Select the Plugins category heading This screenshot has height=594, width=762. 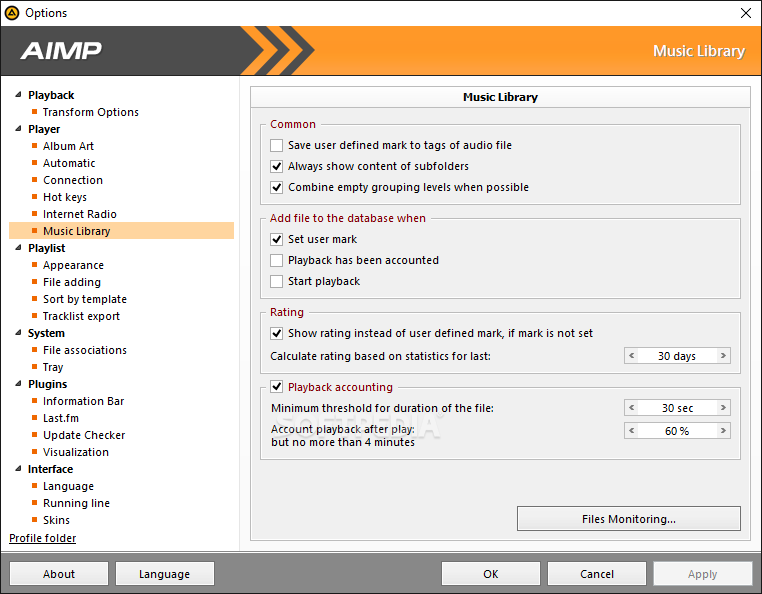pos(48,384)
